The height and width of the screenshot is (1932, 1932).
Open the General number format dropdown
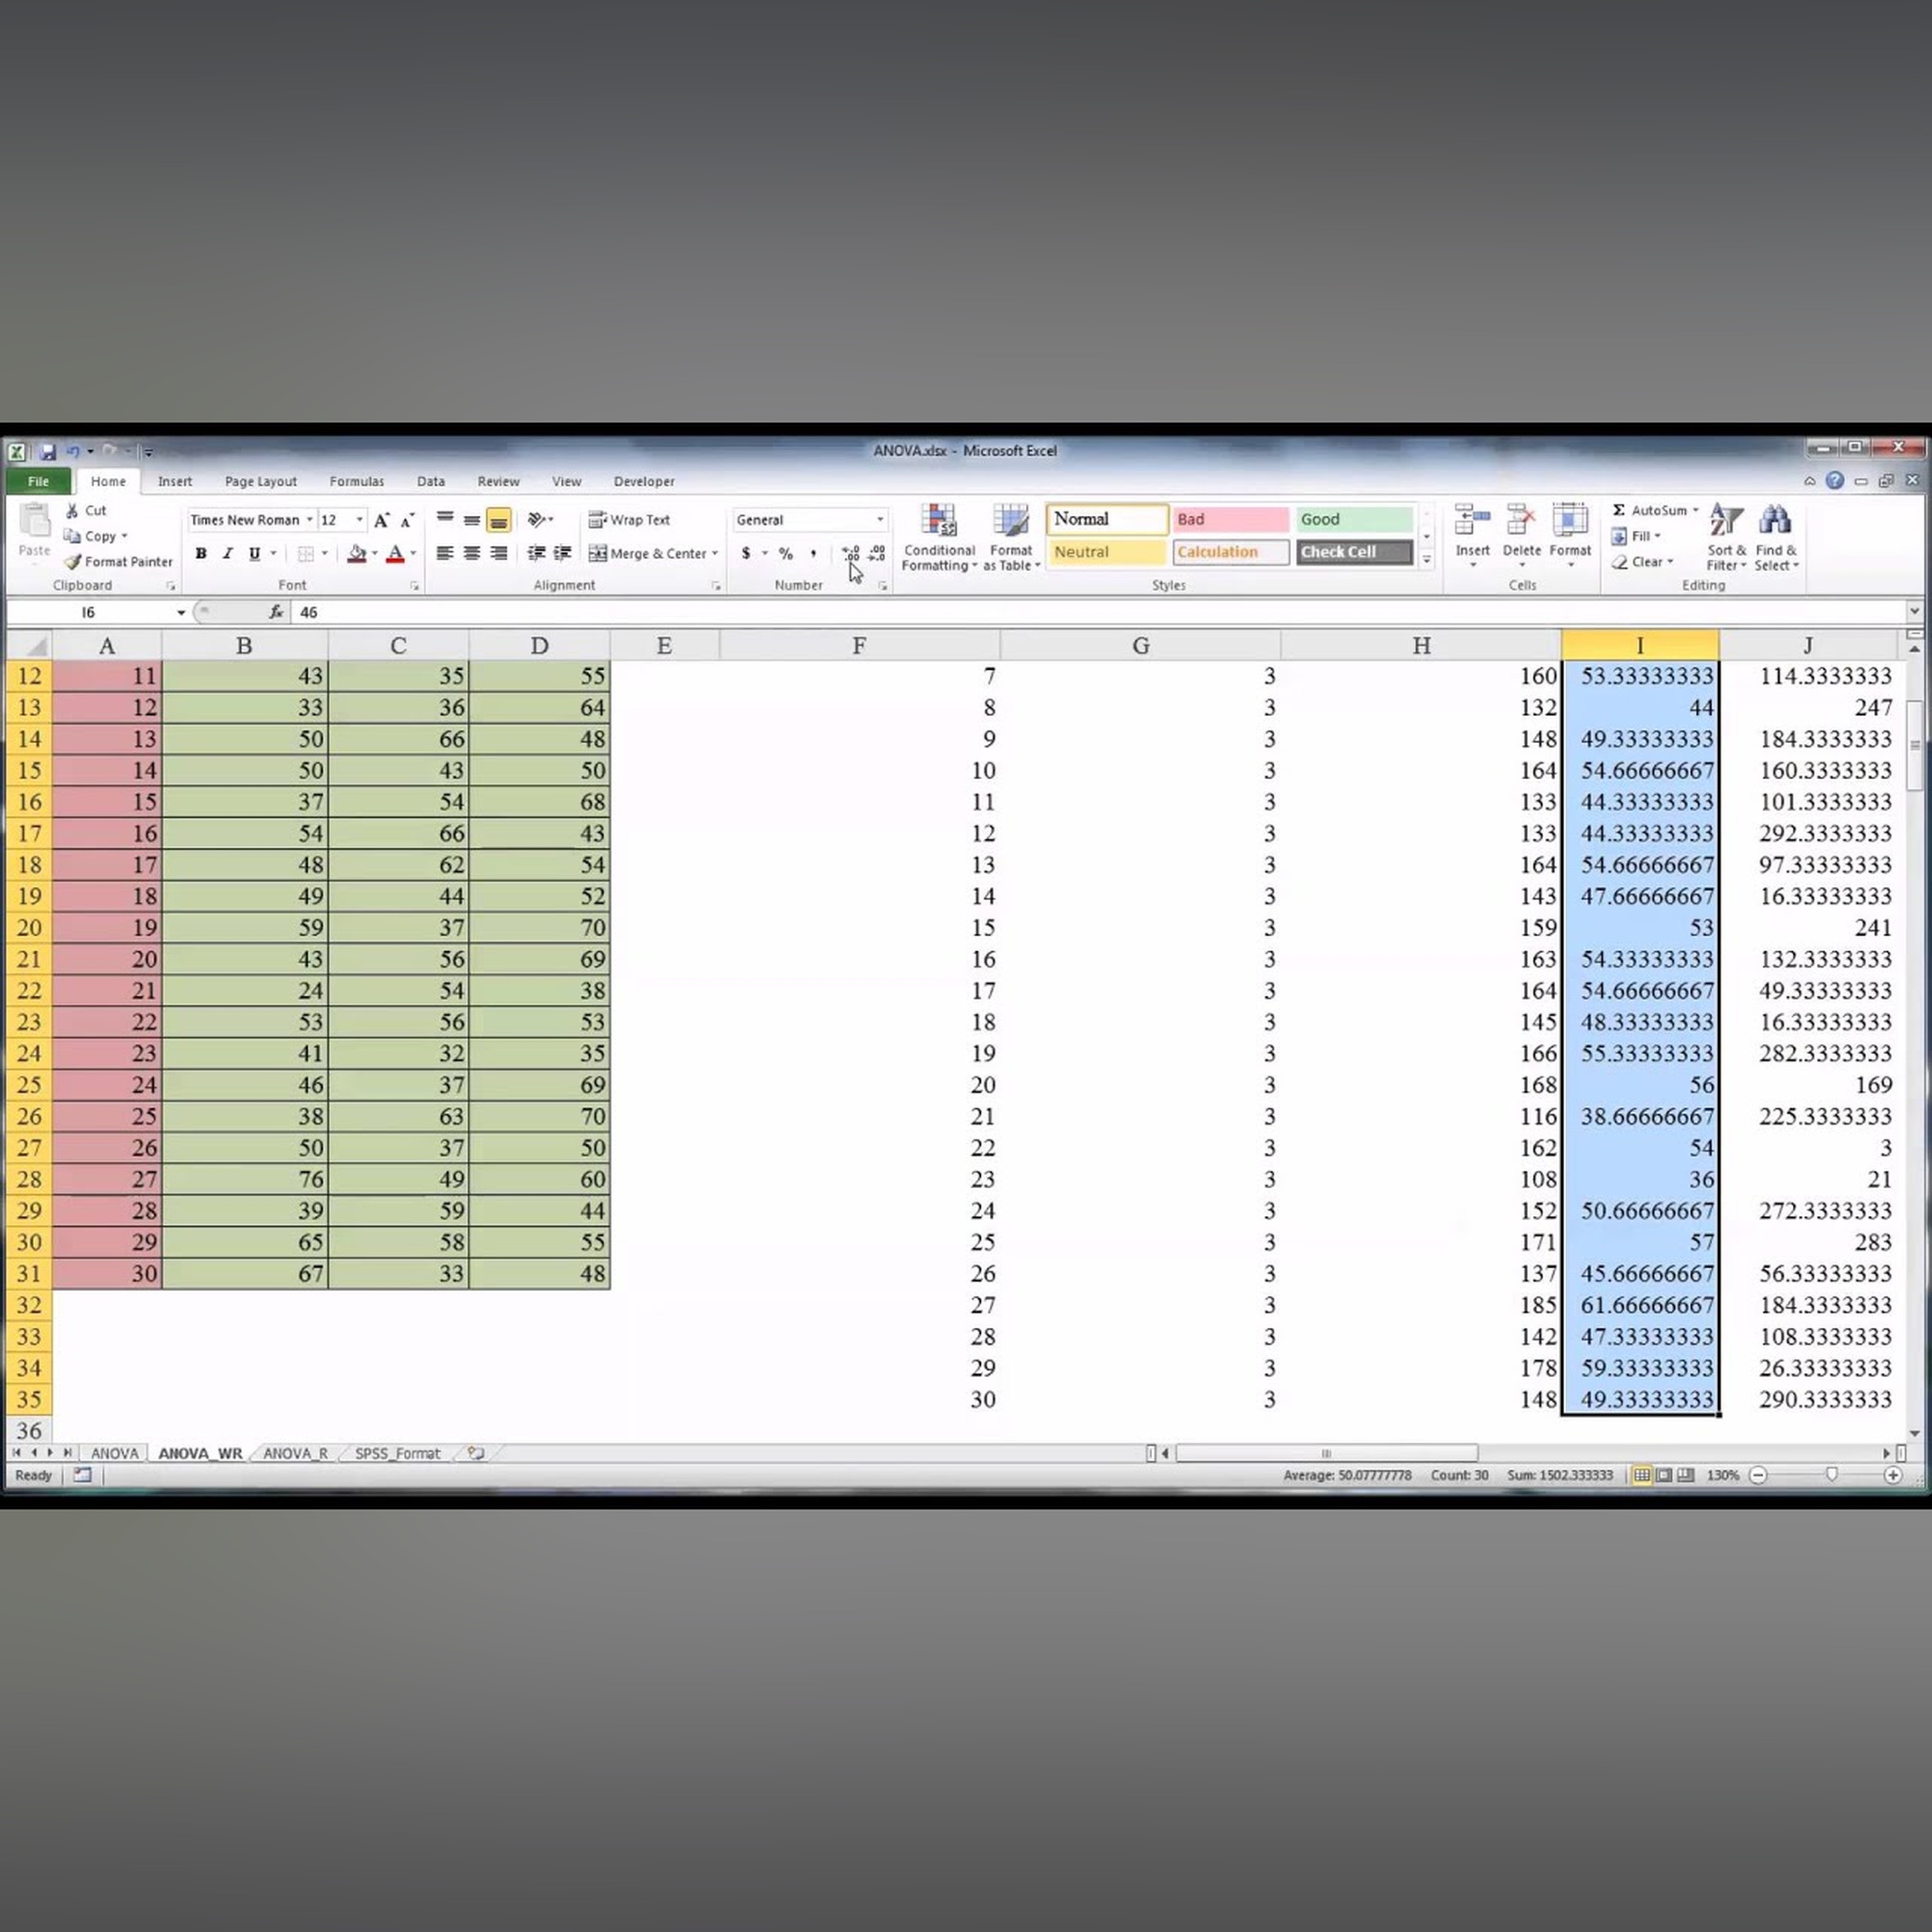880,520
